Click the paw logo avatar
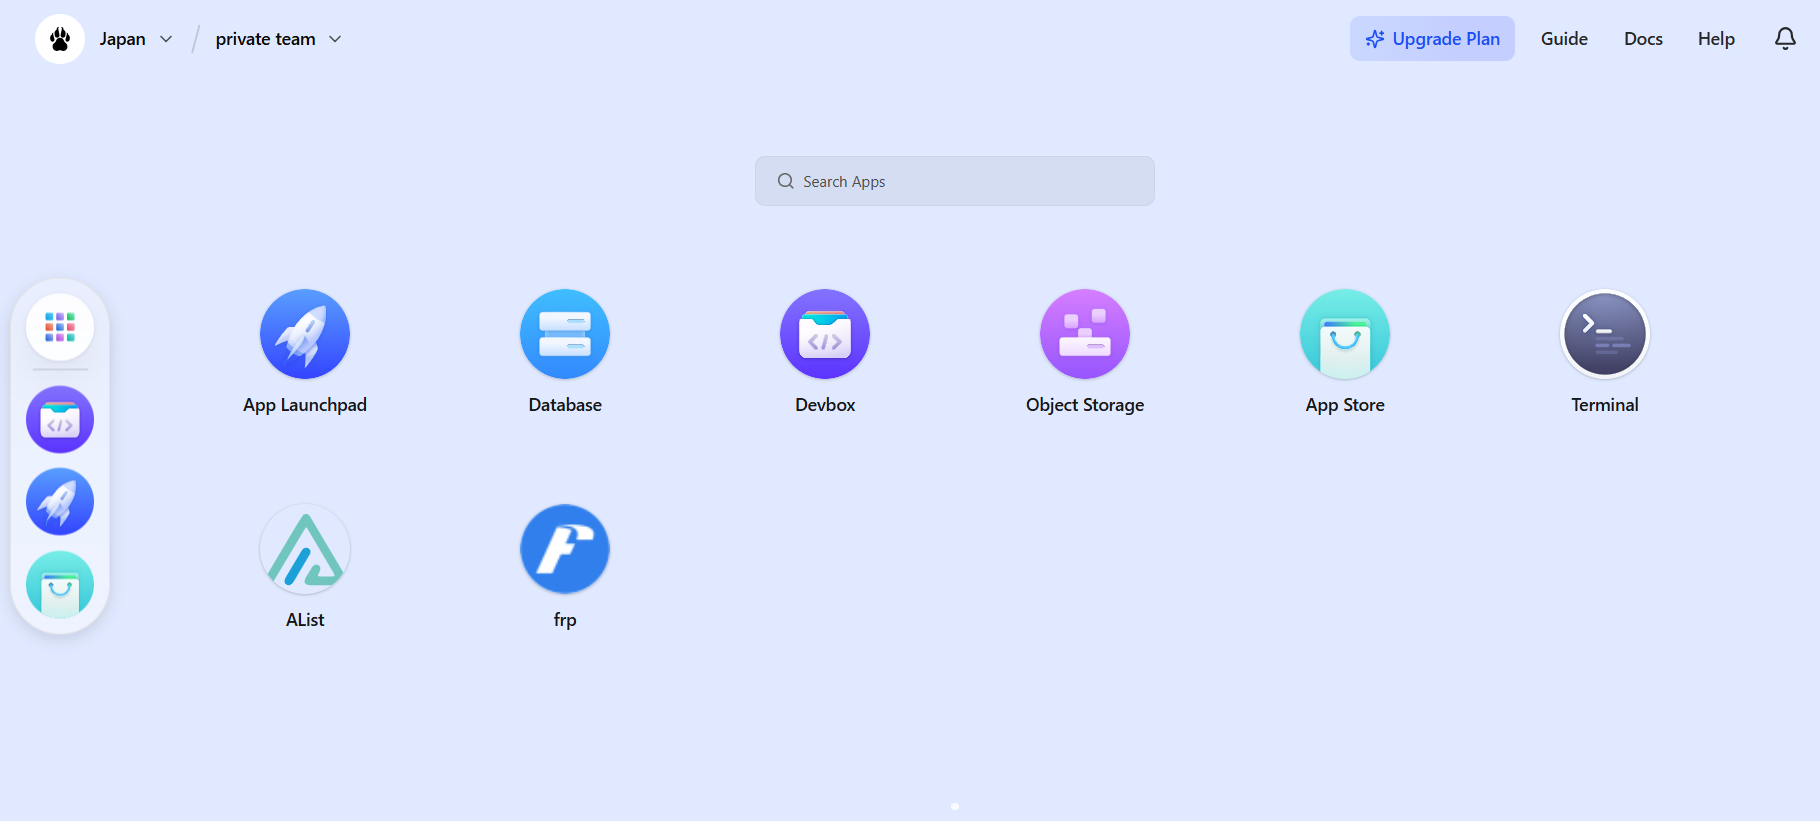This screenshot has height=821, width=1820. tap(60, 39)
